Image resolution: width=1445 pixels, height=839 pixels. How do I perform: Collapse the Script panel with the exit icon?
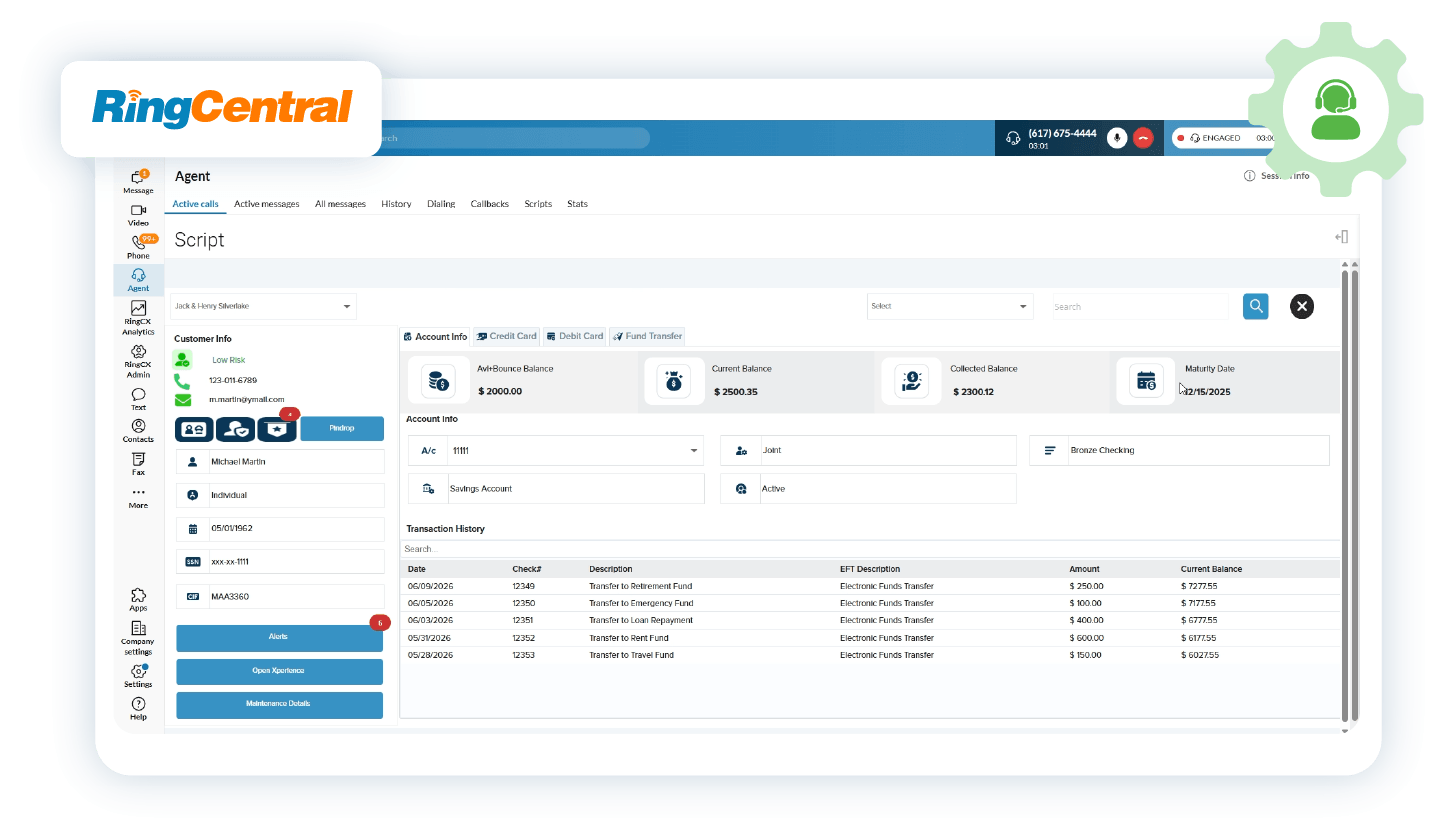point(1341,237)
